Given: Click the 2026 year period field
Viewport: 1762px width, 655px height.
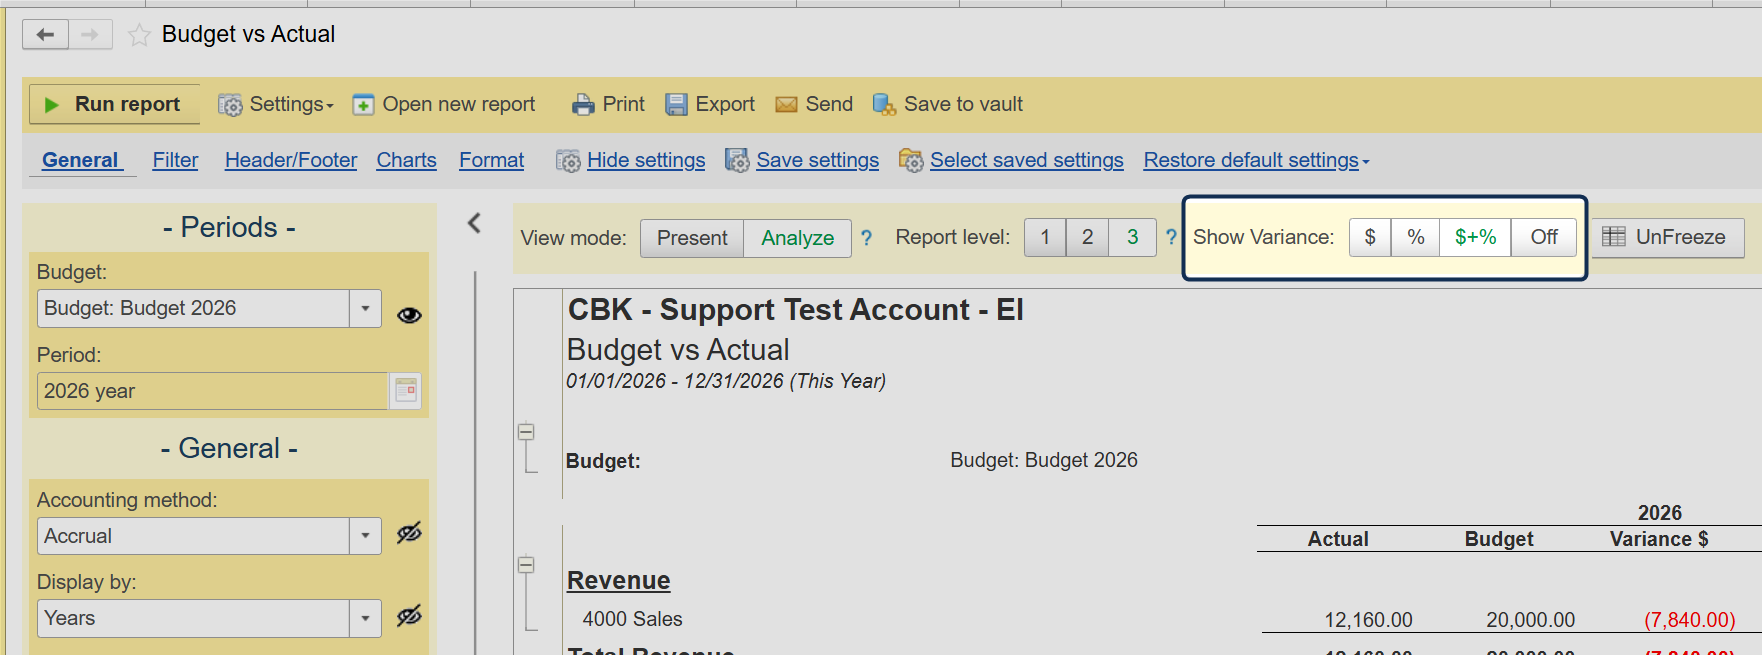Looking at the screenshot, I should pos(212,391).
